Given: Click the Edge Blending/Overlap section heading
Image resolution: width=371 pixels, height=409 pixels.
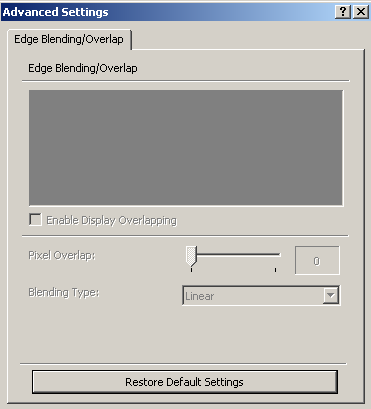Looking at the screenshot, I should point(83,68).
